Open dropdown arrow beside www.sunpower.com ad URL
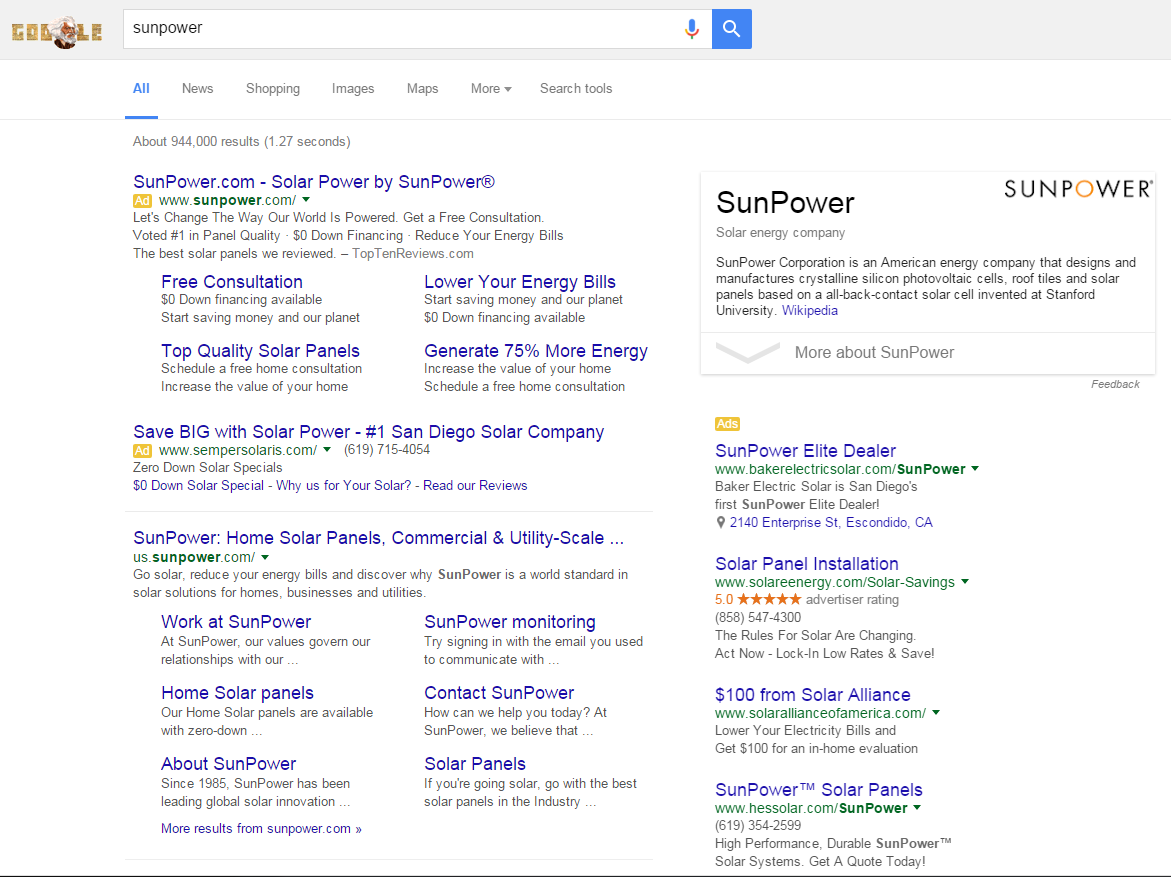 click(306, 200)
